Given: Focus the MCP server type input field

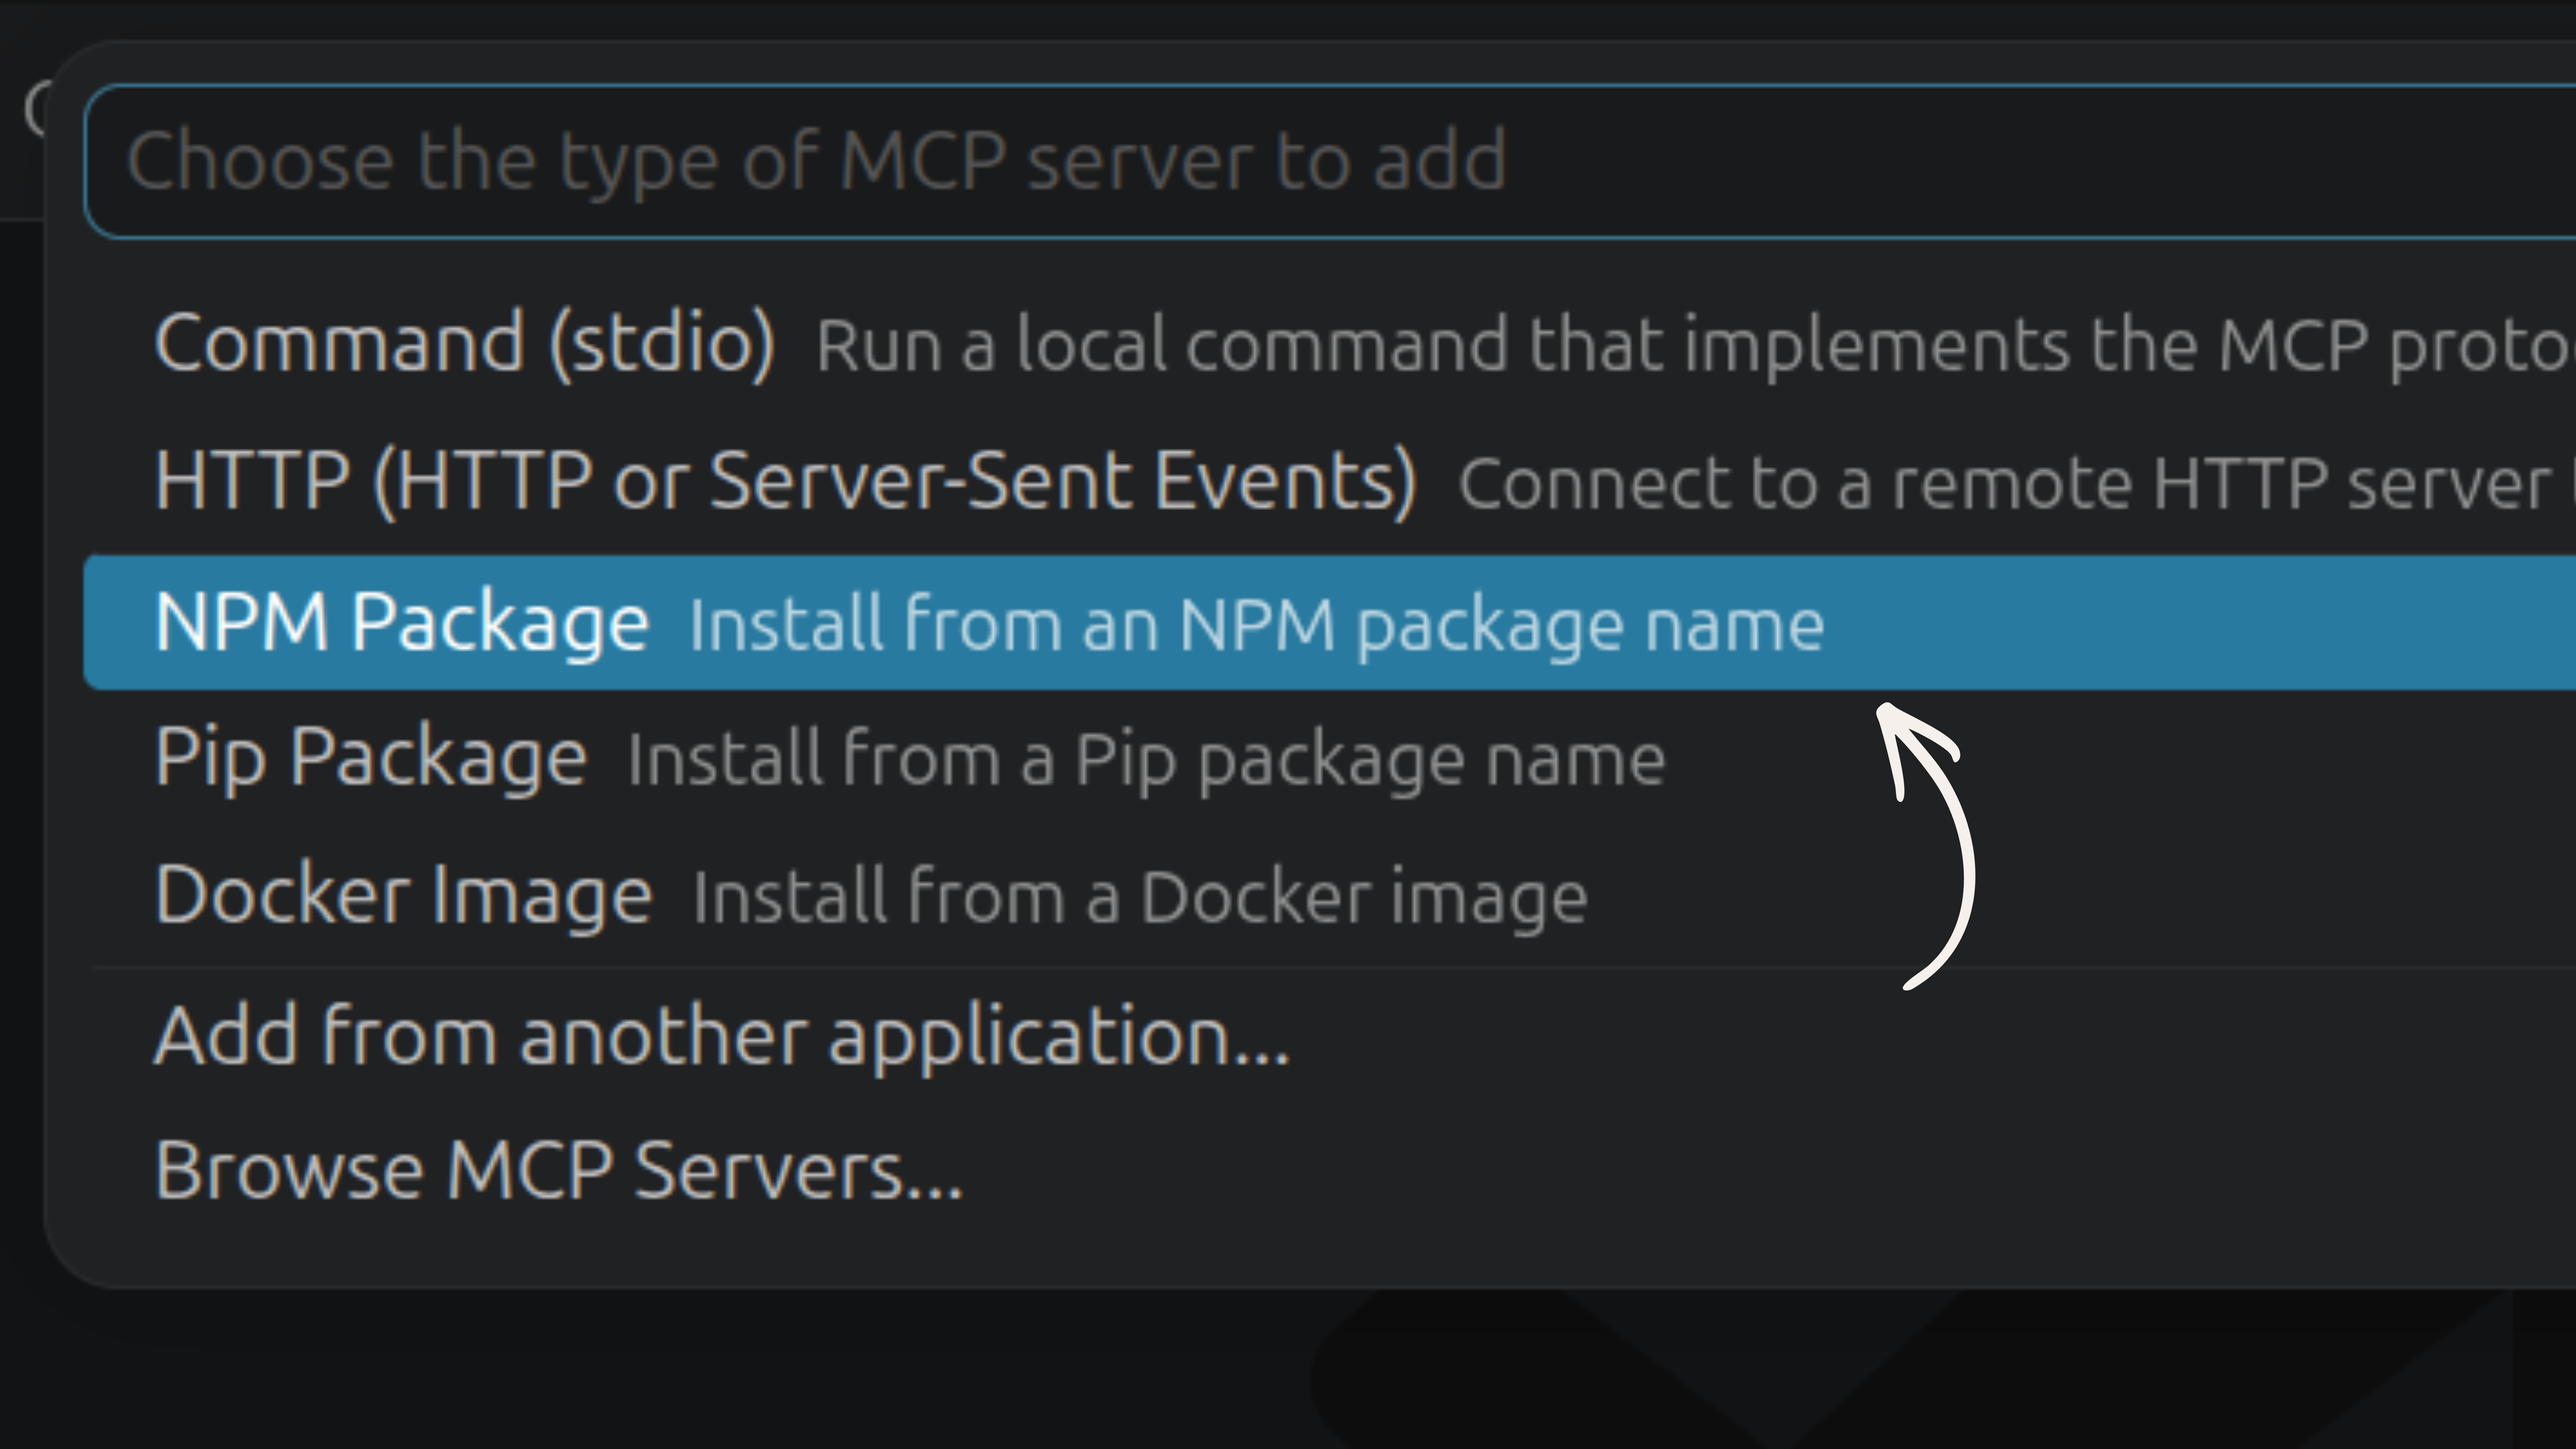Looking at the screenshot, I should 1330,162.
